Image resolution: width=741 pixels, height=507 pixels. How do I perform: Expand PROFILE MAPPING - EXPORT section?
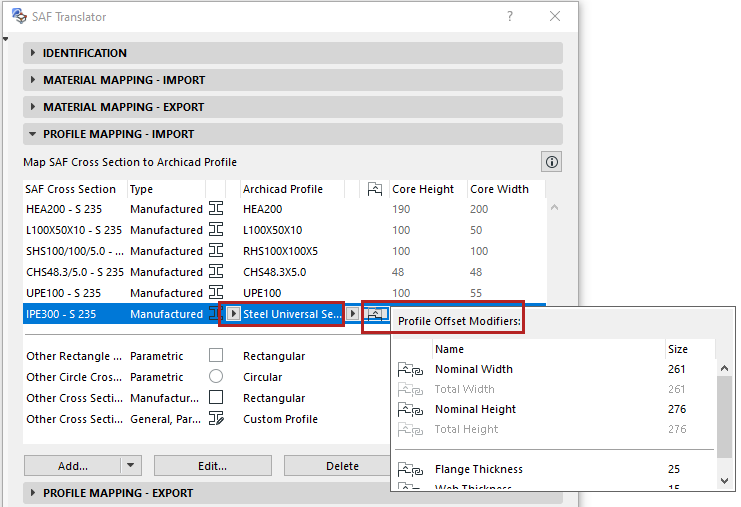tap(293, 493)
